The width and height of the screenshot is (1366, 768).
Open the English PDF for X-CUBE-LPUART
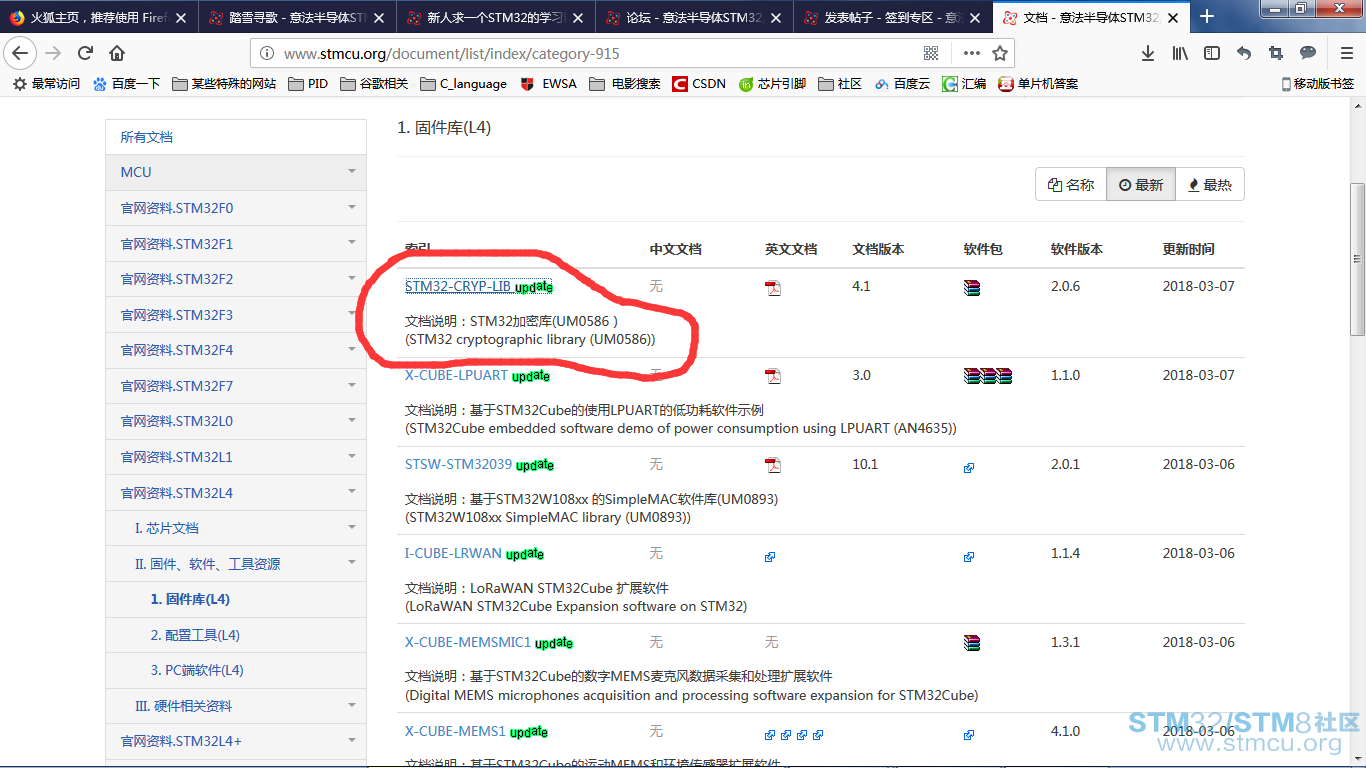click(x=773, y=376)
